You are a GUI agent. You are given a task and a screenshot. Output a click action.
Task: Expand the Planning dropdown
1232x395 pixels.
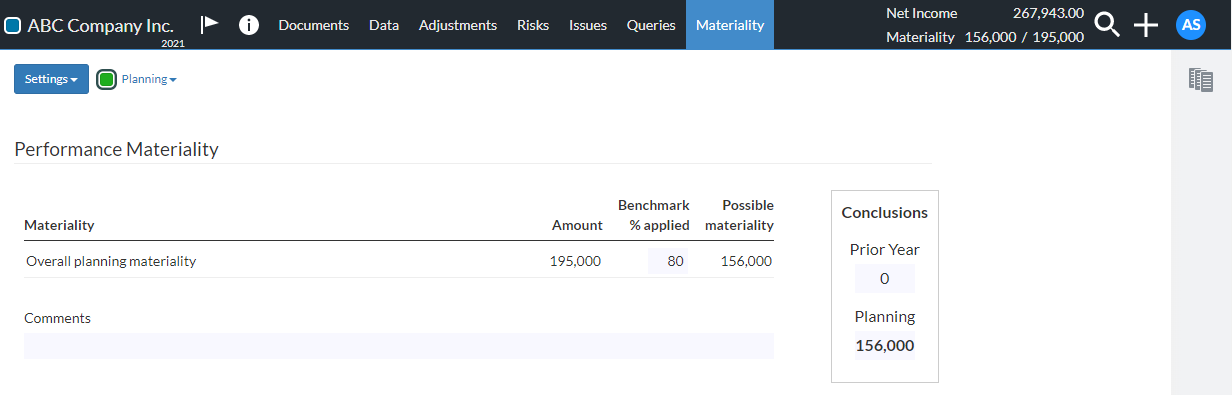click(149, 79)
